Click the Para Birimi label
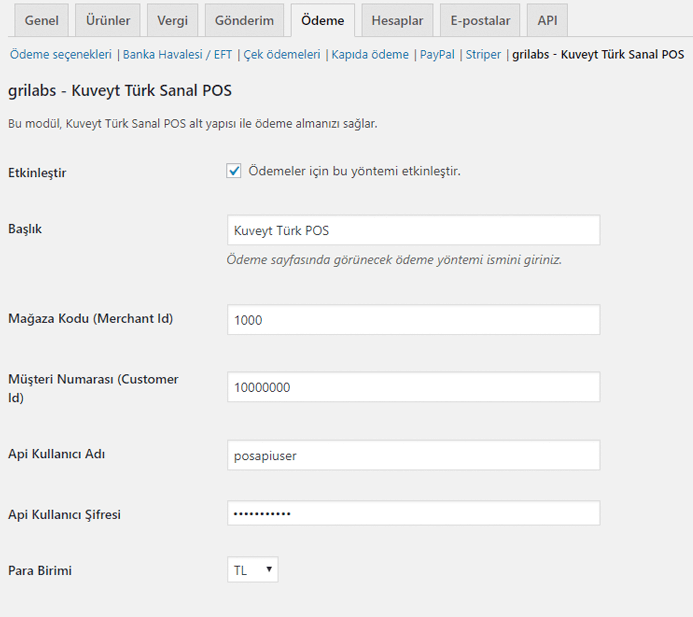 pos(40,571)
